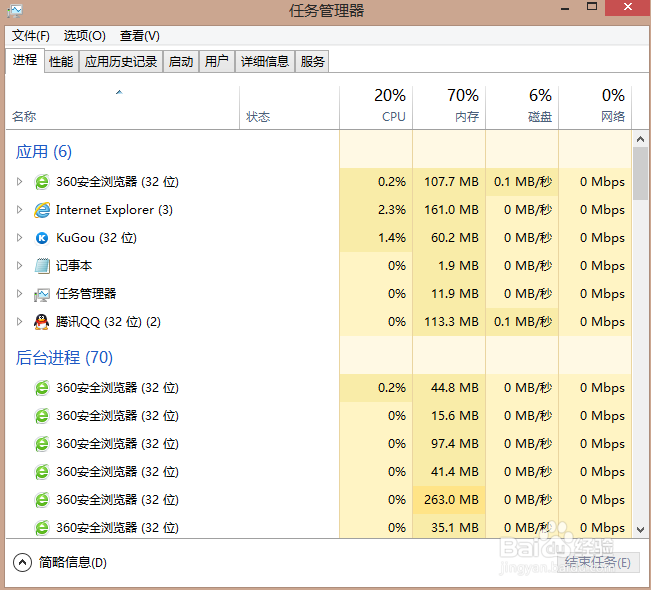
Task: Minimize the 任务管理器 window
Action: [565, 7]
